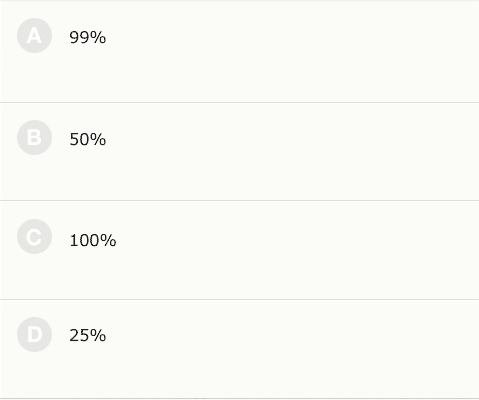Click the 25% answer text
This screenshot has width=479, height=400.
coord(88,335)
